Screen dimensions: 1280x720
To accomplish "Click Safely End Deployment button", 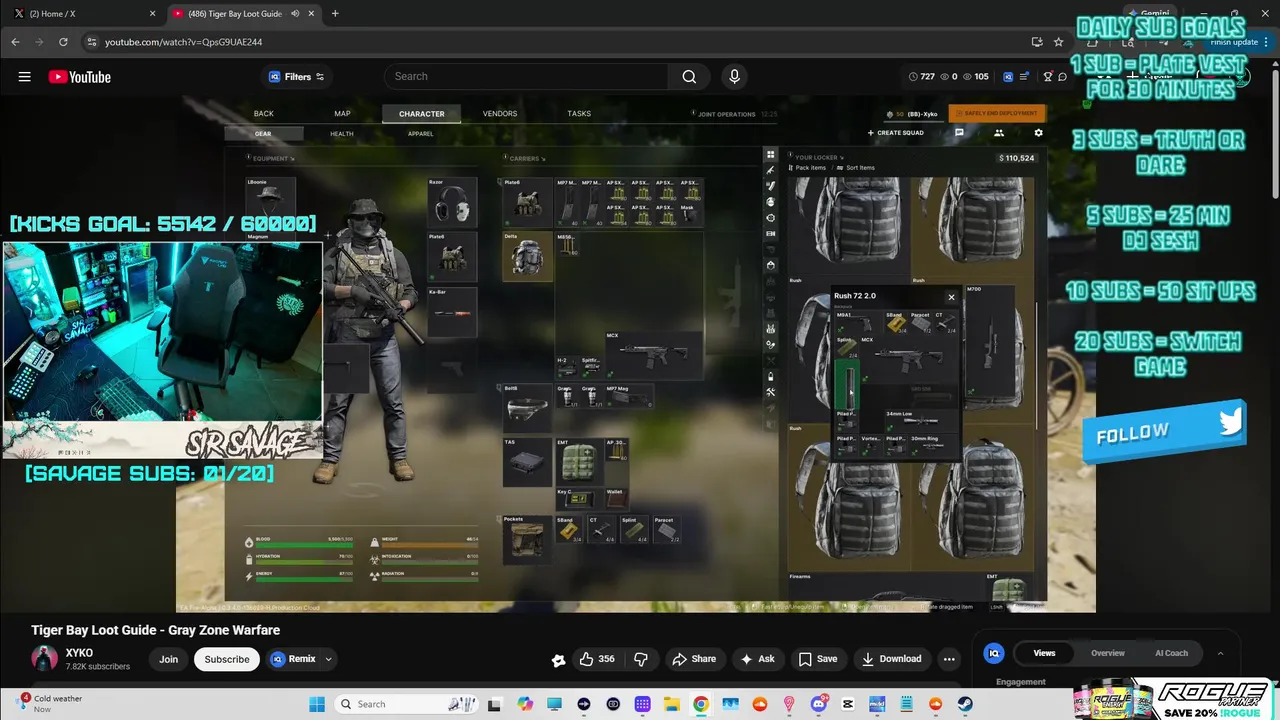I will coord(997,114).
